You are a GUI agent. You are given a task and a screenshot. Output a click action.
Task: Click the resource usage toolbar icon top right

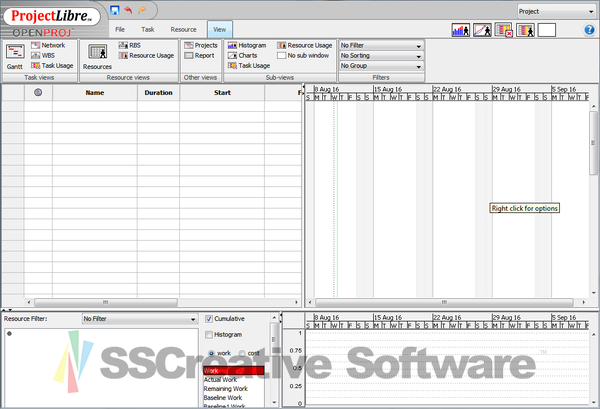(525, 30)
